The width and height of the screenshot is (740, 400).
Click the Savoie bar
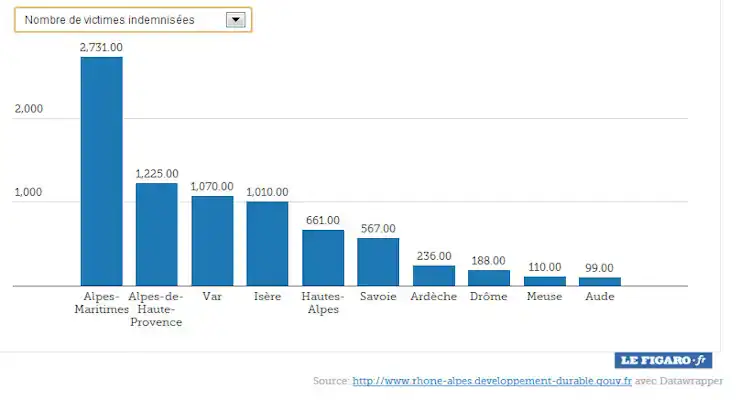[x=378, y=262]
